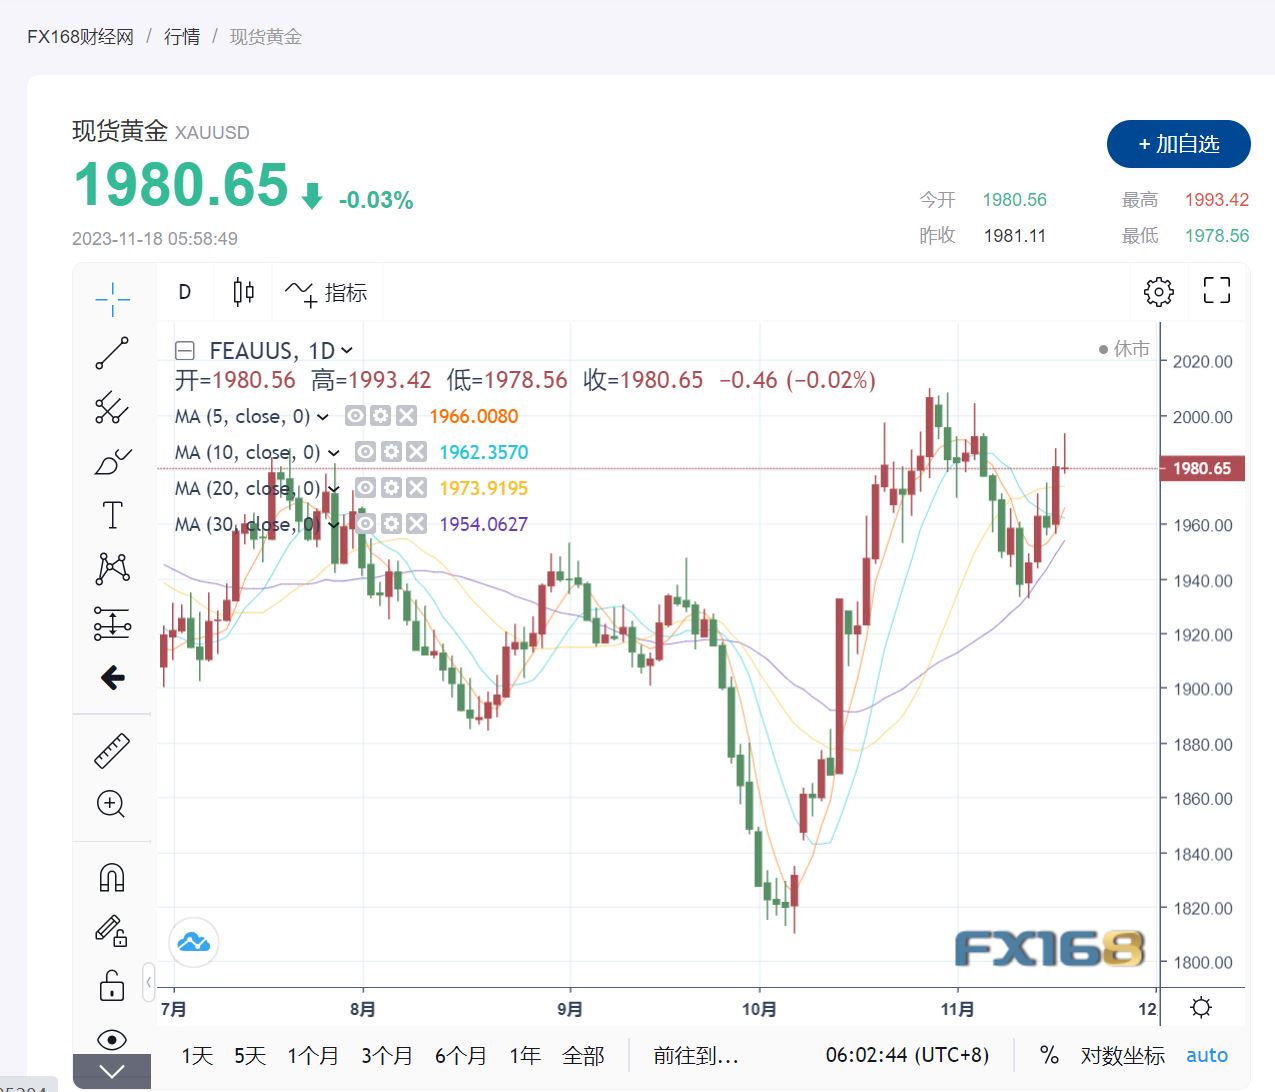Collapse the left toolbar with bottom chevron

pos(112,1072)
